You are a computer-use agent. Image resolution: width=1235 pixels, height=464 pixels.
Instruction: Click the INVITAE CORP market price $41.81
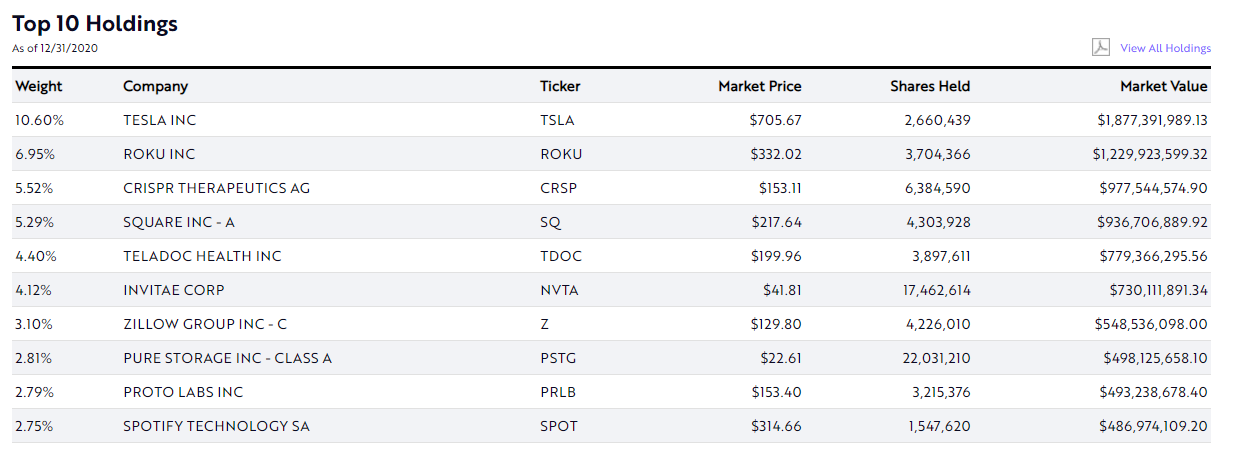pos(781,290)
